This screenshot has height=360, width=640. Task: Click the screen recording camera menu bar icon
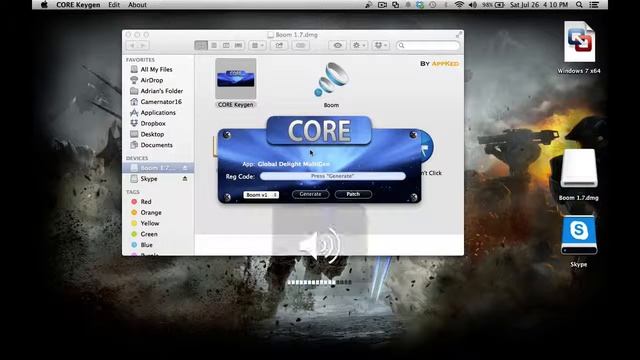pyautogui.click(x=382, y=5)
